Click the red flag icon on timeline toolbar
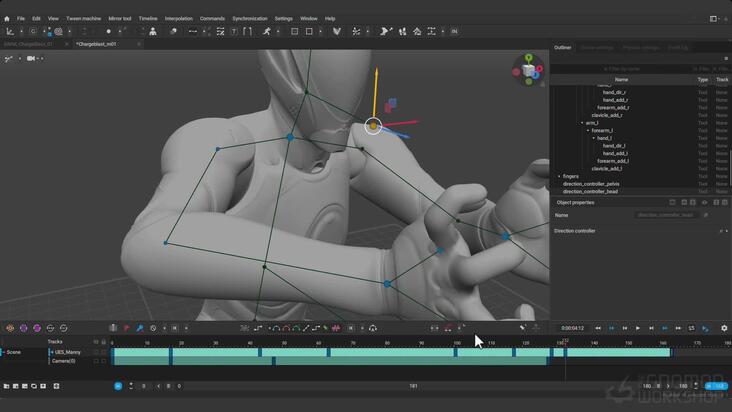 [127, 328]
